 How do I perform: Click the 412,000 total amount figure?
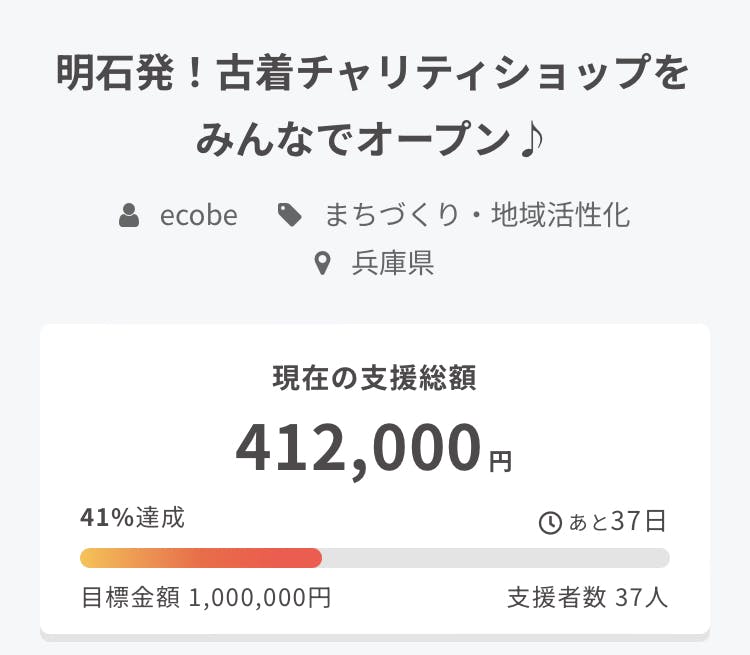pyautogui.click(x=359, y=448)
